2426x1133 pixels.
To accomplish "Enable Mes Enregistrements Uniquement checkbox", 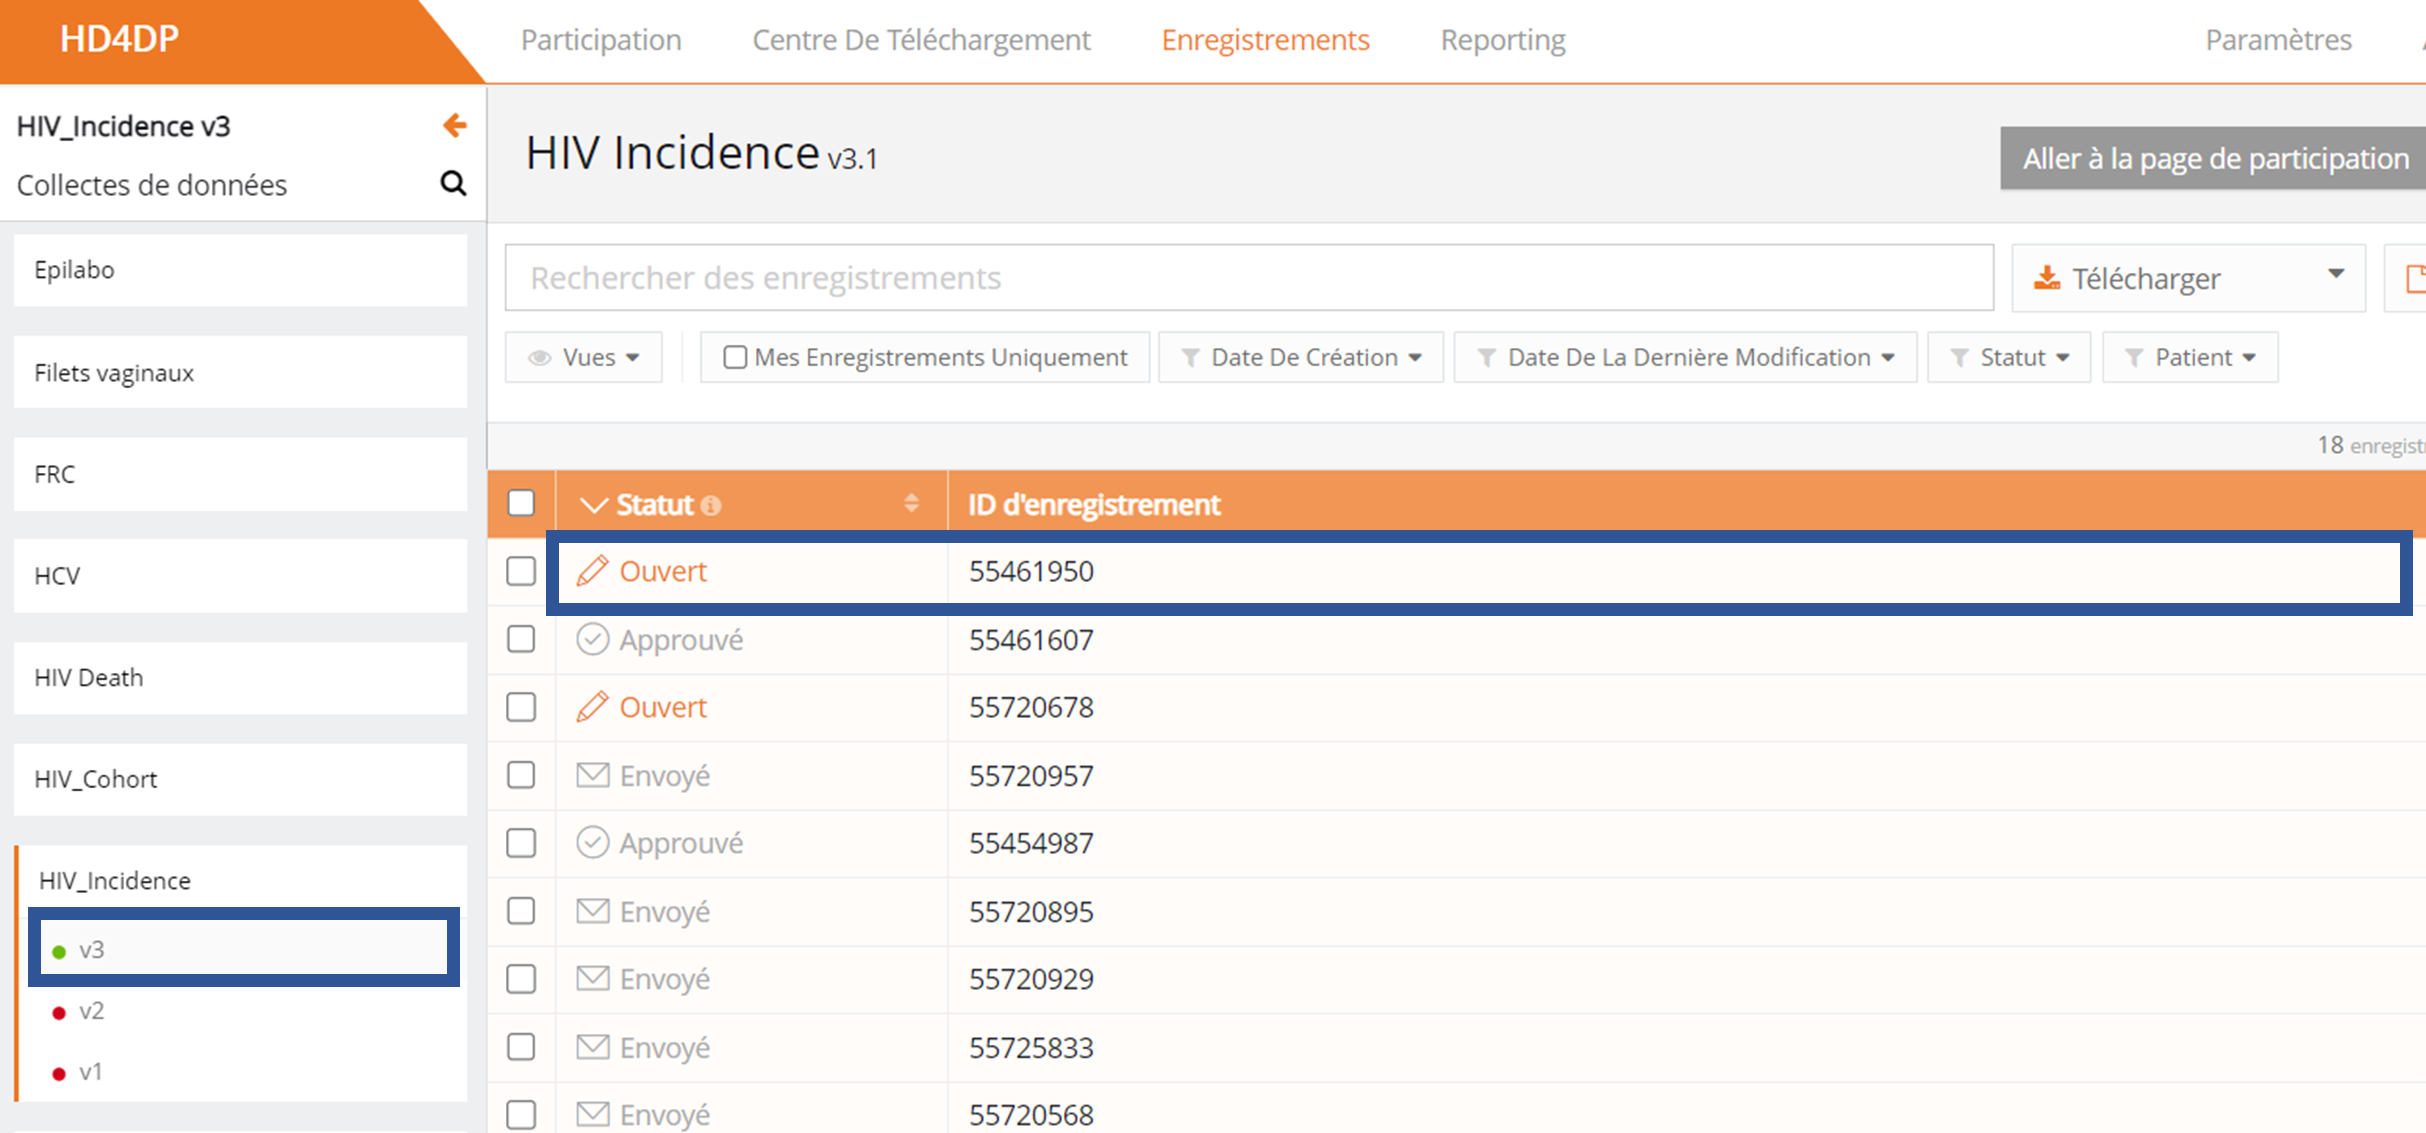I will (x=735, y=357).
